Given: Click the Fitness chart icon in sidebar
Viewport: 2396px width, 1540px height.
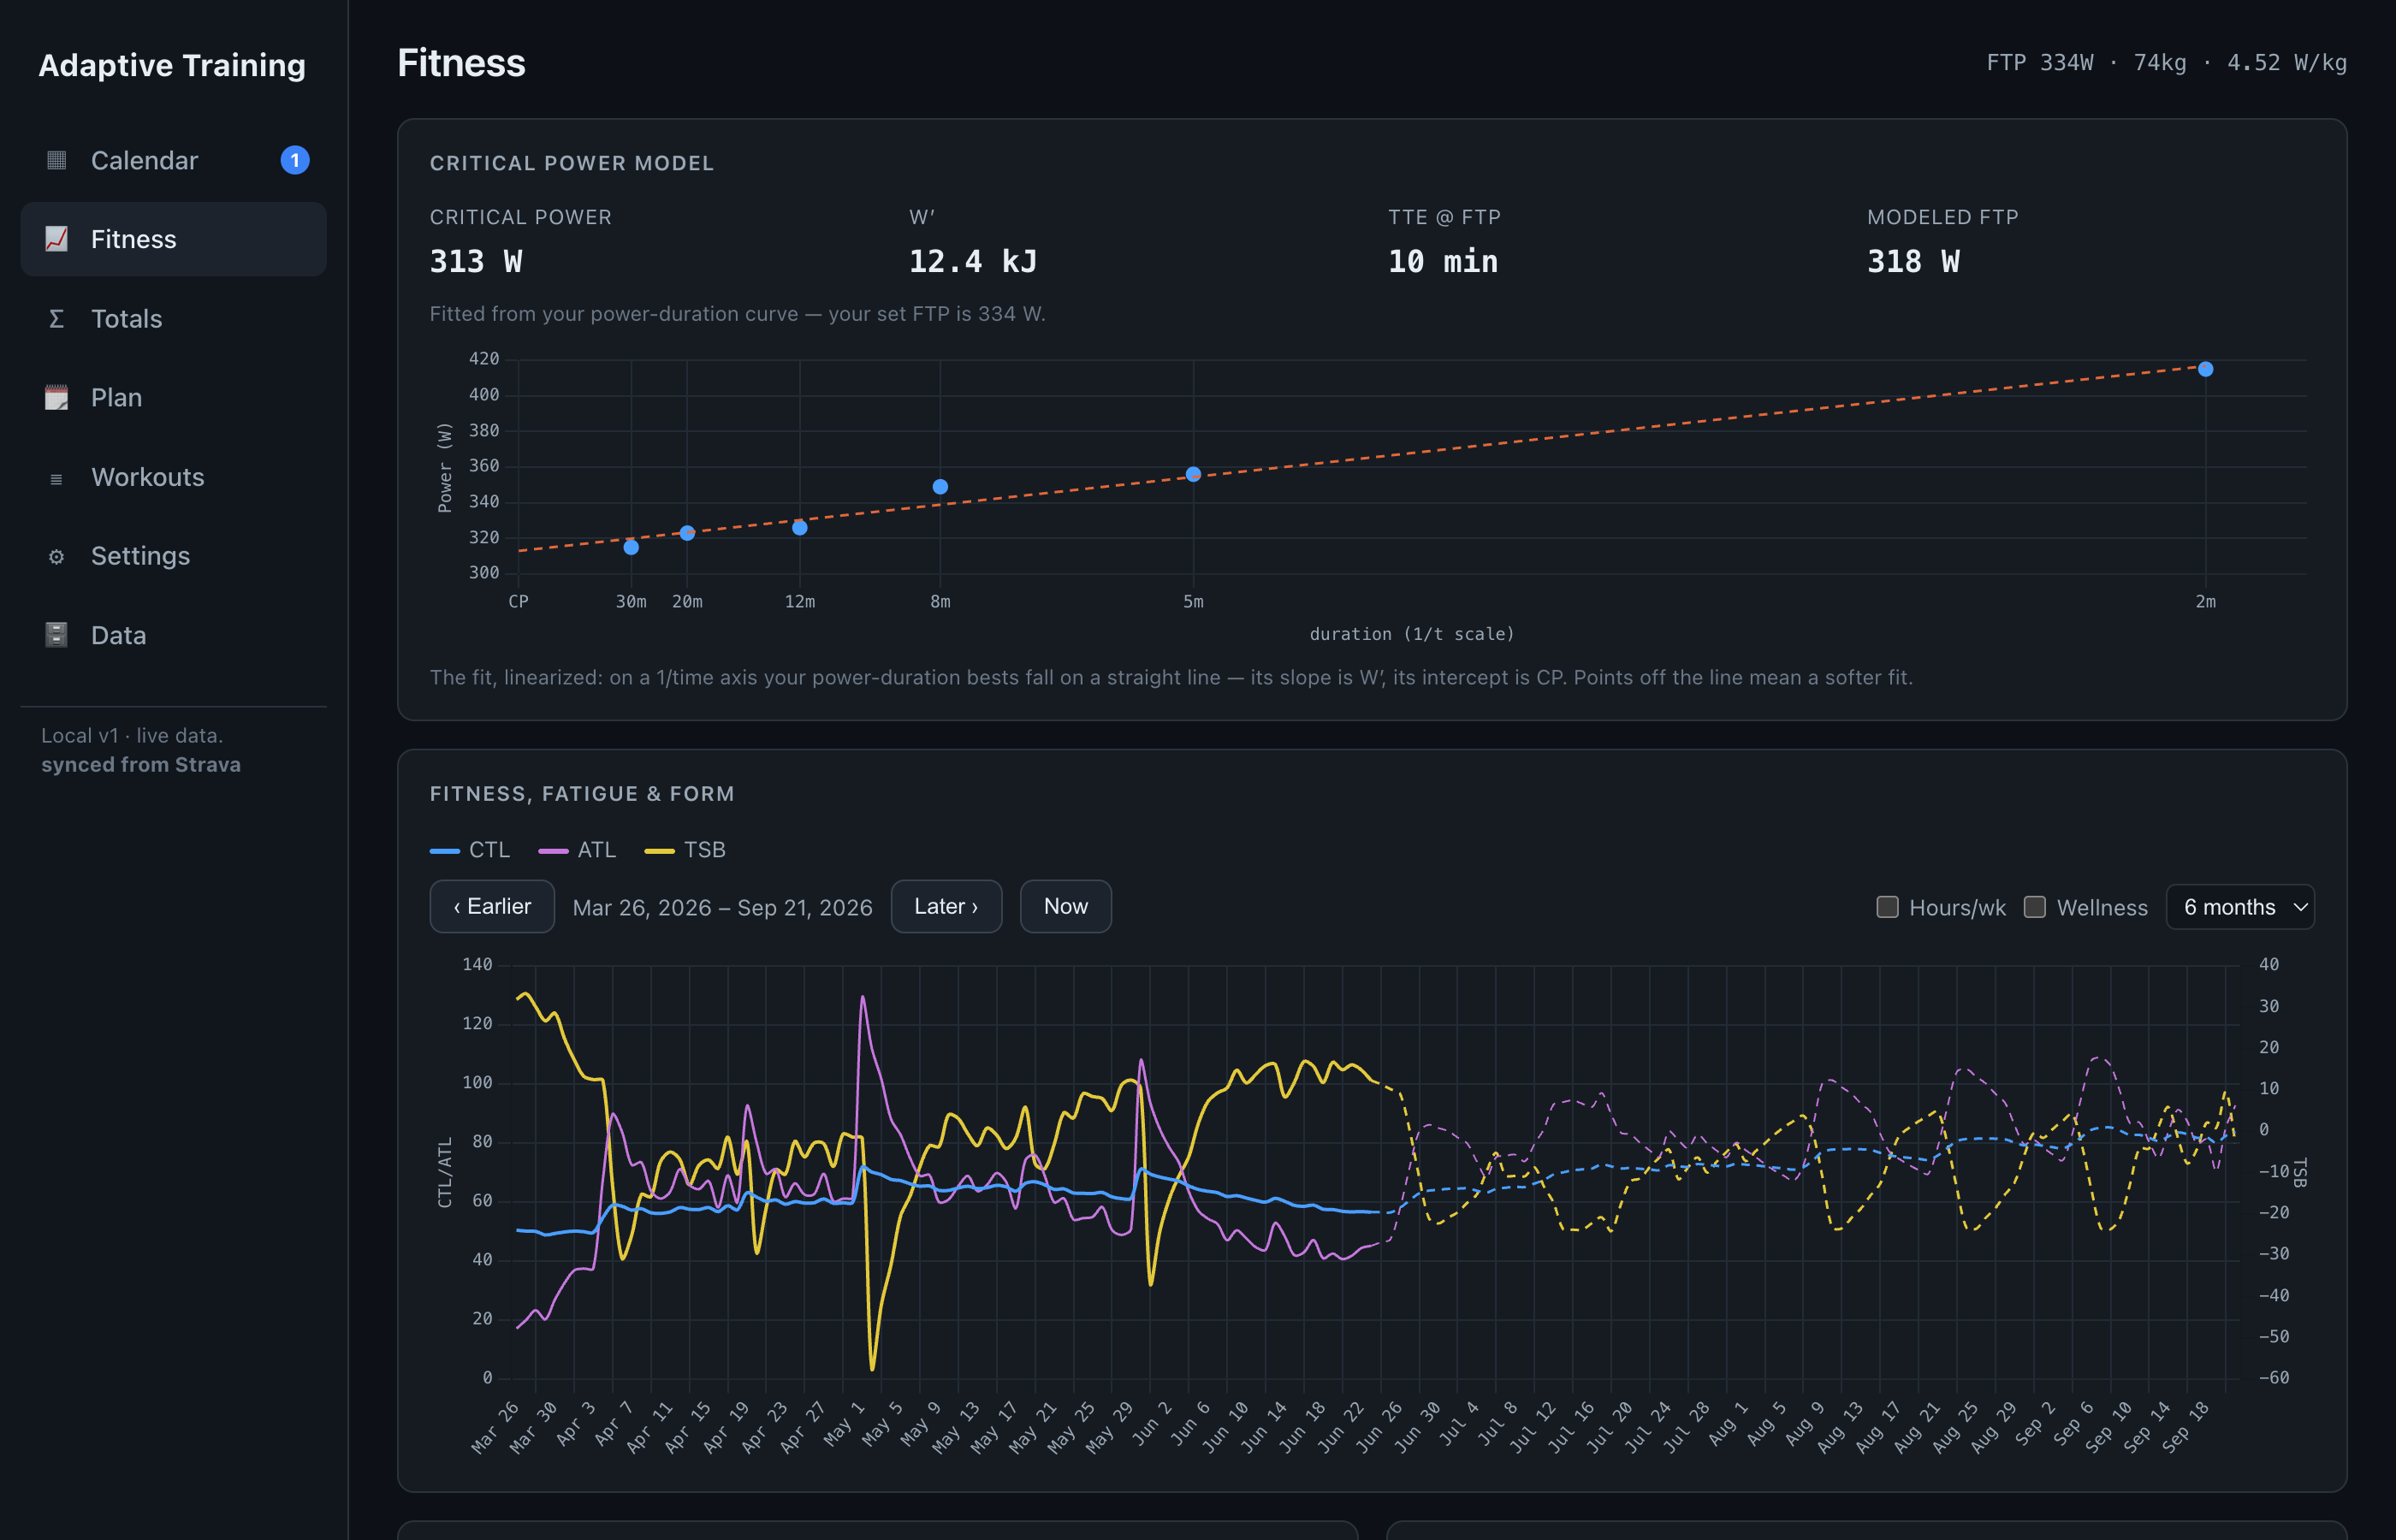Looking at the screenshot, I should 56,239.
